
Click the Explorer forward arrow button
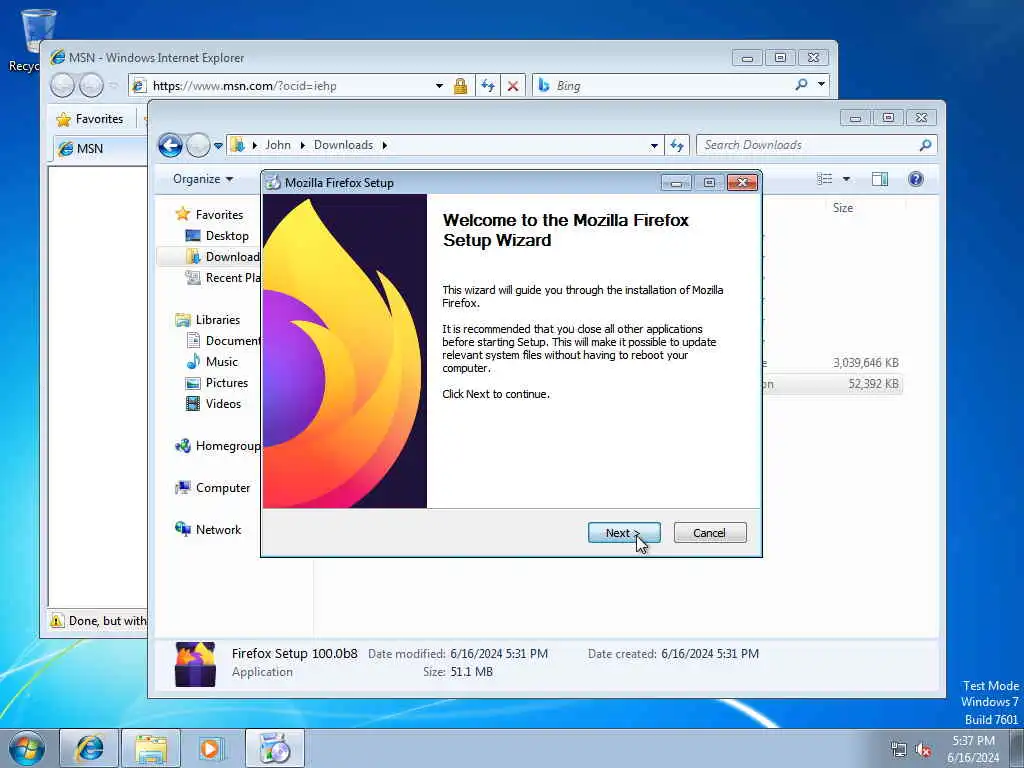click(x=198, y=145)
